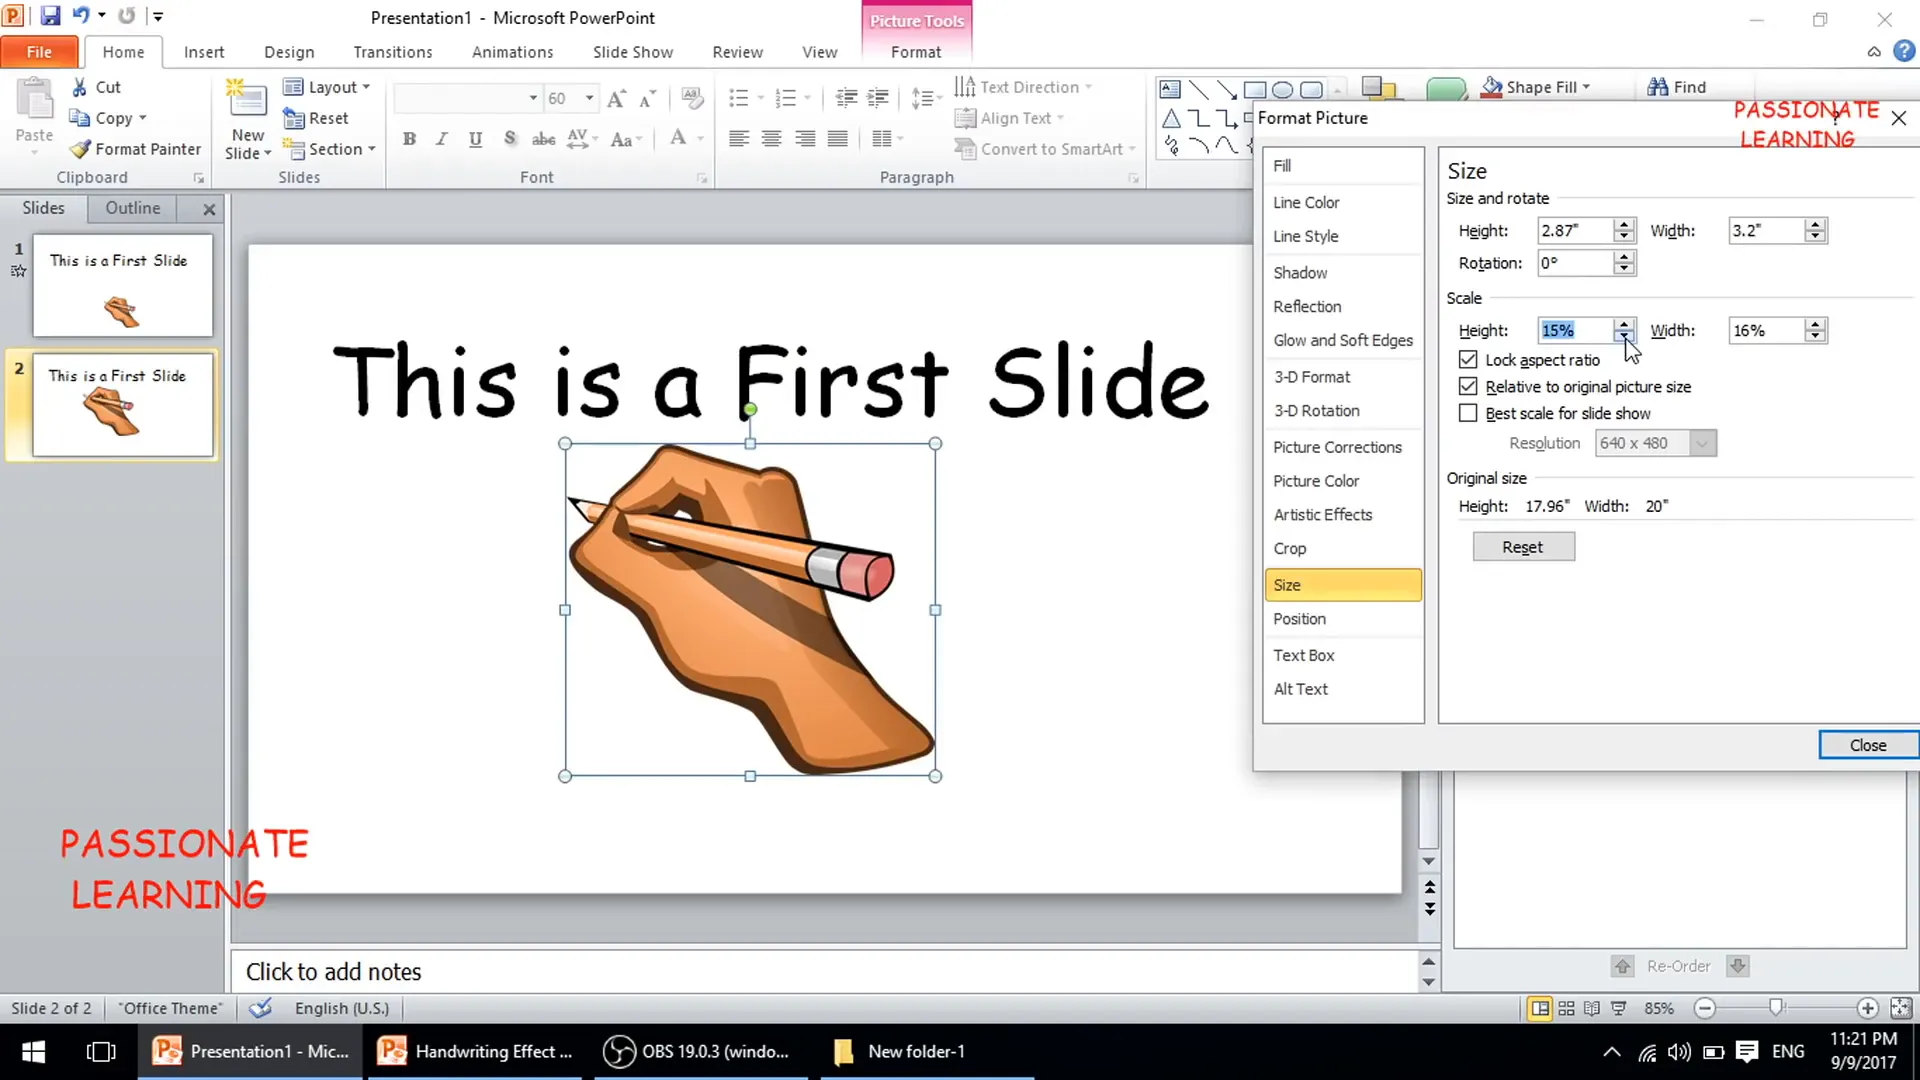
Task: Toggle Bold formatting
Action: click(409, 139)
